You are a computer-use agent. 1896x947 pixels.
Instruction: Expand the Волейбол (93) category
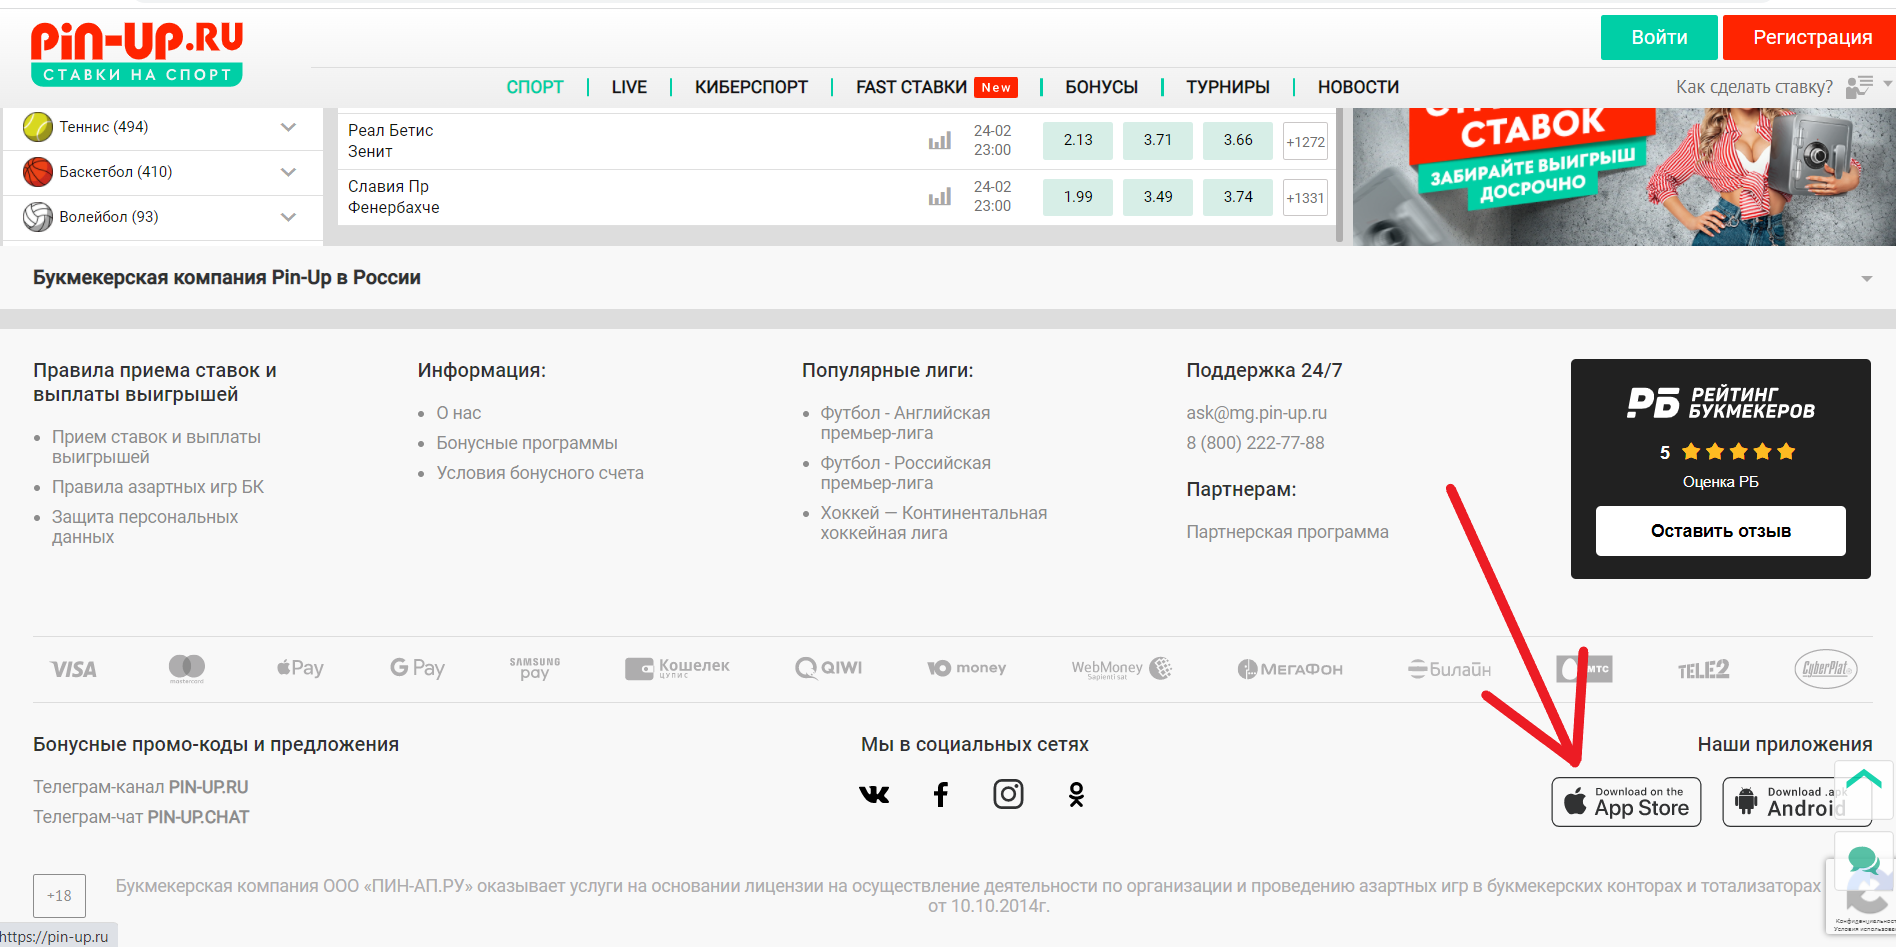pos(288,217)
